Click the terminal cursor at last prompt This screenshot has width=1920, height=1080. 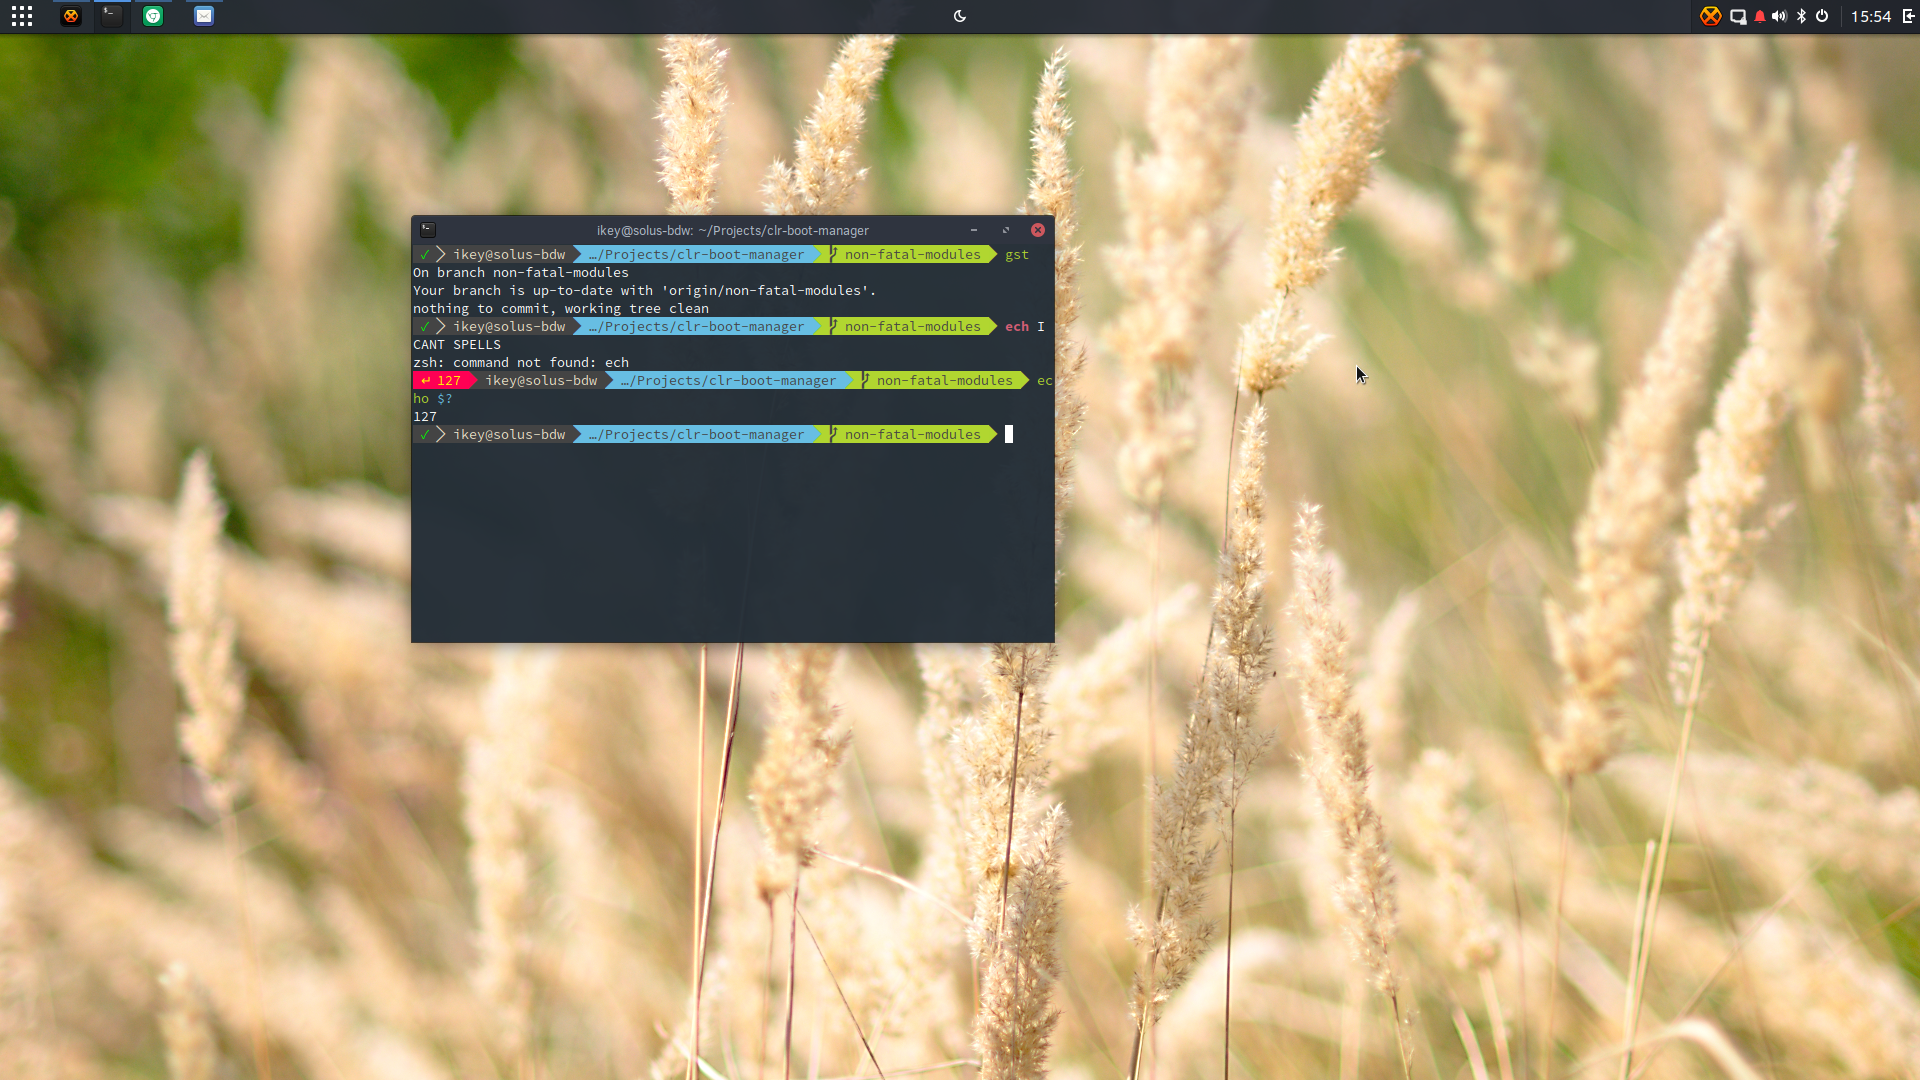[1009, 434]
